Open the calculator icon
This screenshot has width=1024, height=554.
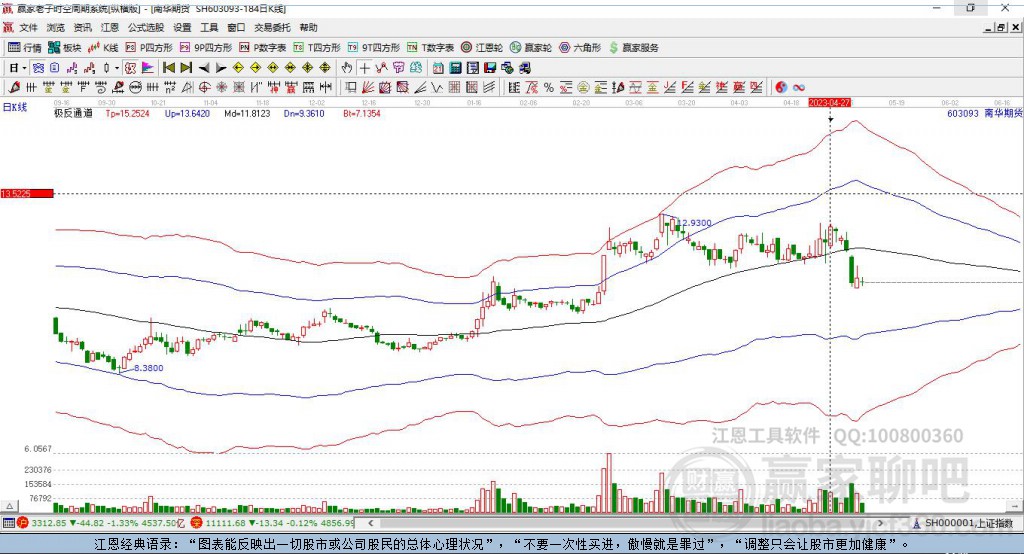(x=455, y=68)
